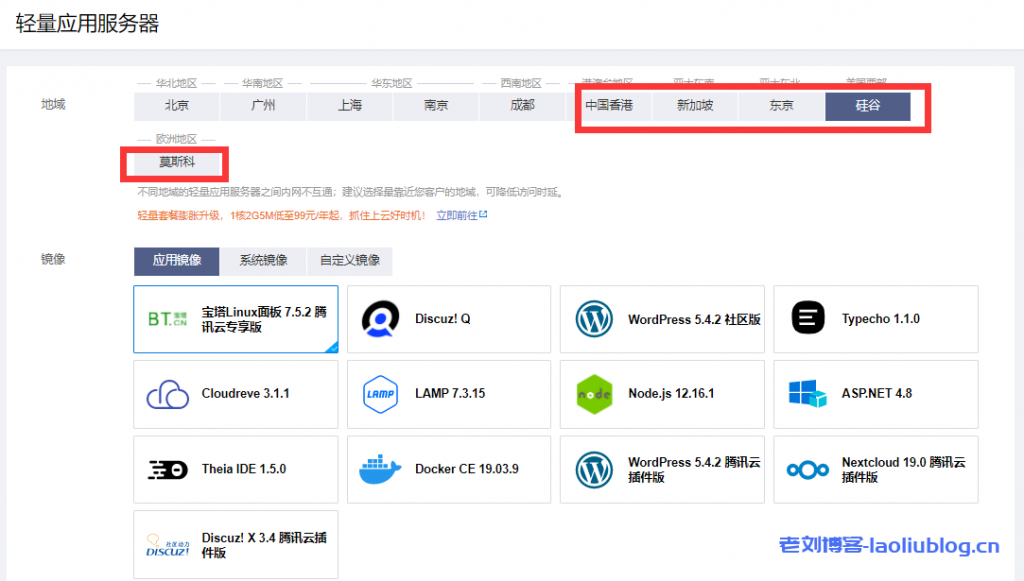Select the 新加坡 region button
Image resolution: width=1024 pixels, height=581 pixels.
coord(695,106)
